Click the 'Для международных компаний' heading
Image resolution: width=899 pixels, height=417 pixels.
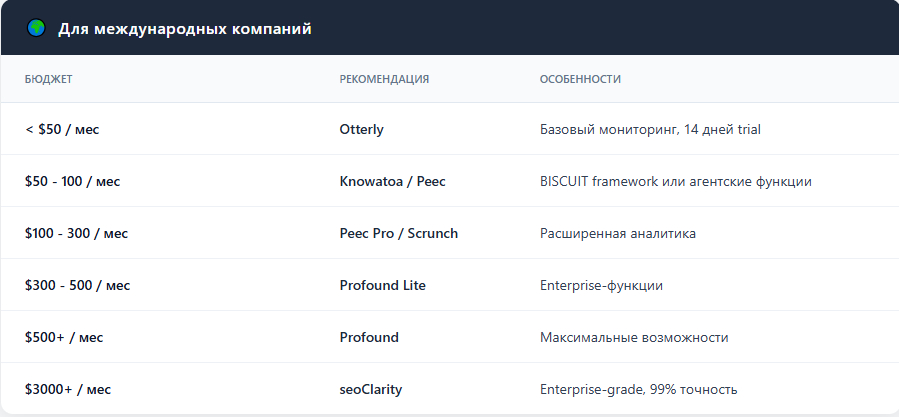184,29
